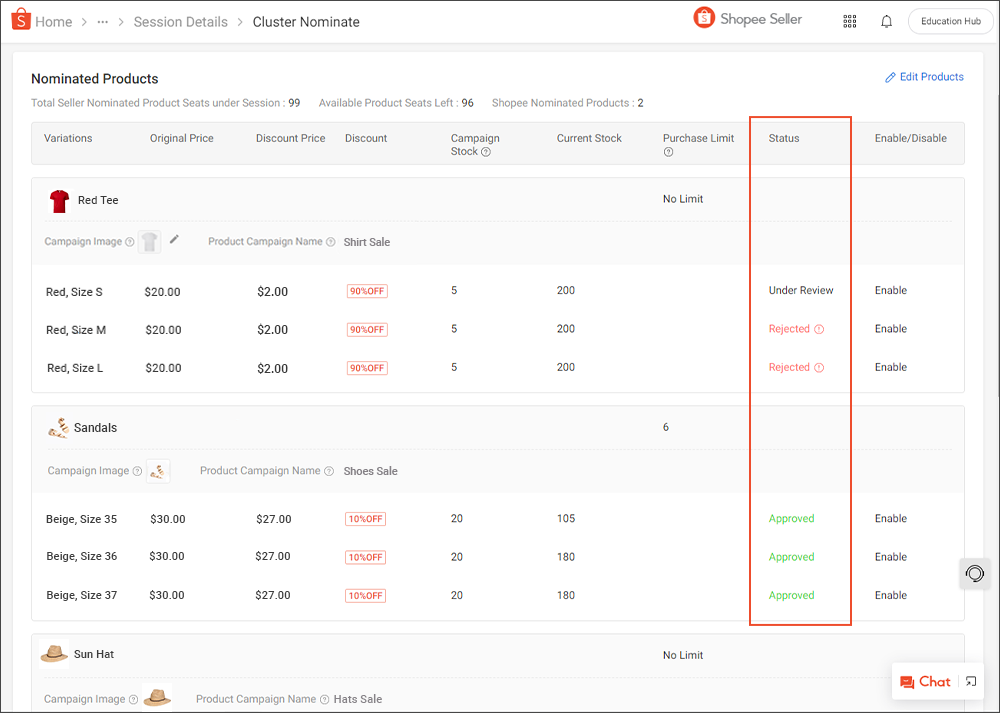The width and height of the screenshot is (1000, 713).
Task: Open notifications via the bell icon
Action: coord(886,21)
